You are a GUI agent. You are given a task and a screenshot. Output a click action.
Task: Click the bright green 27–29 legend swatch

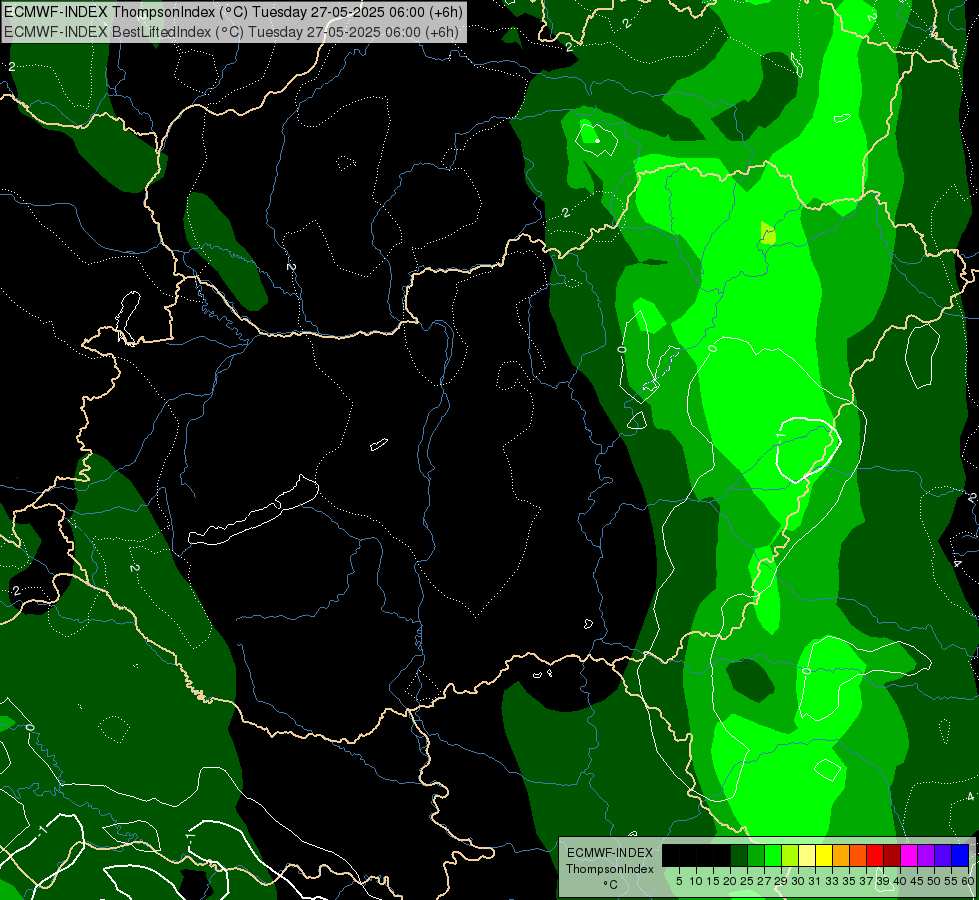[773, 855]
